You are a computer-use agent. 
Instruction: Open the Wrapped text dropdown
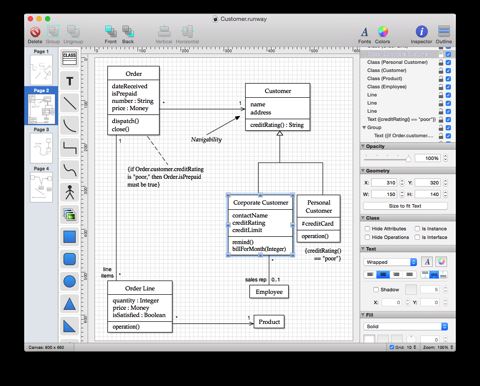tap(390, 262)
